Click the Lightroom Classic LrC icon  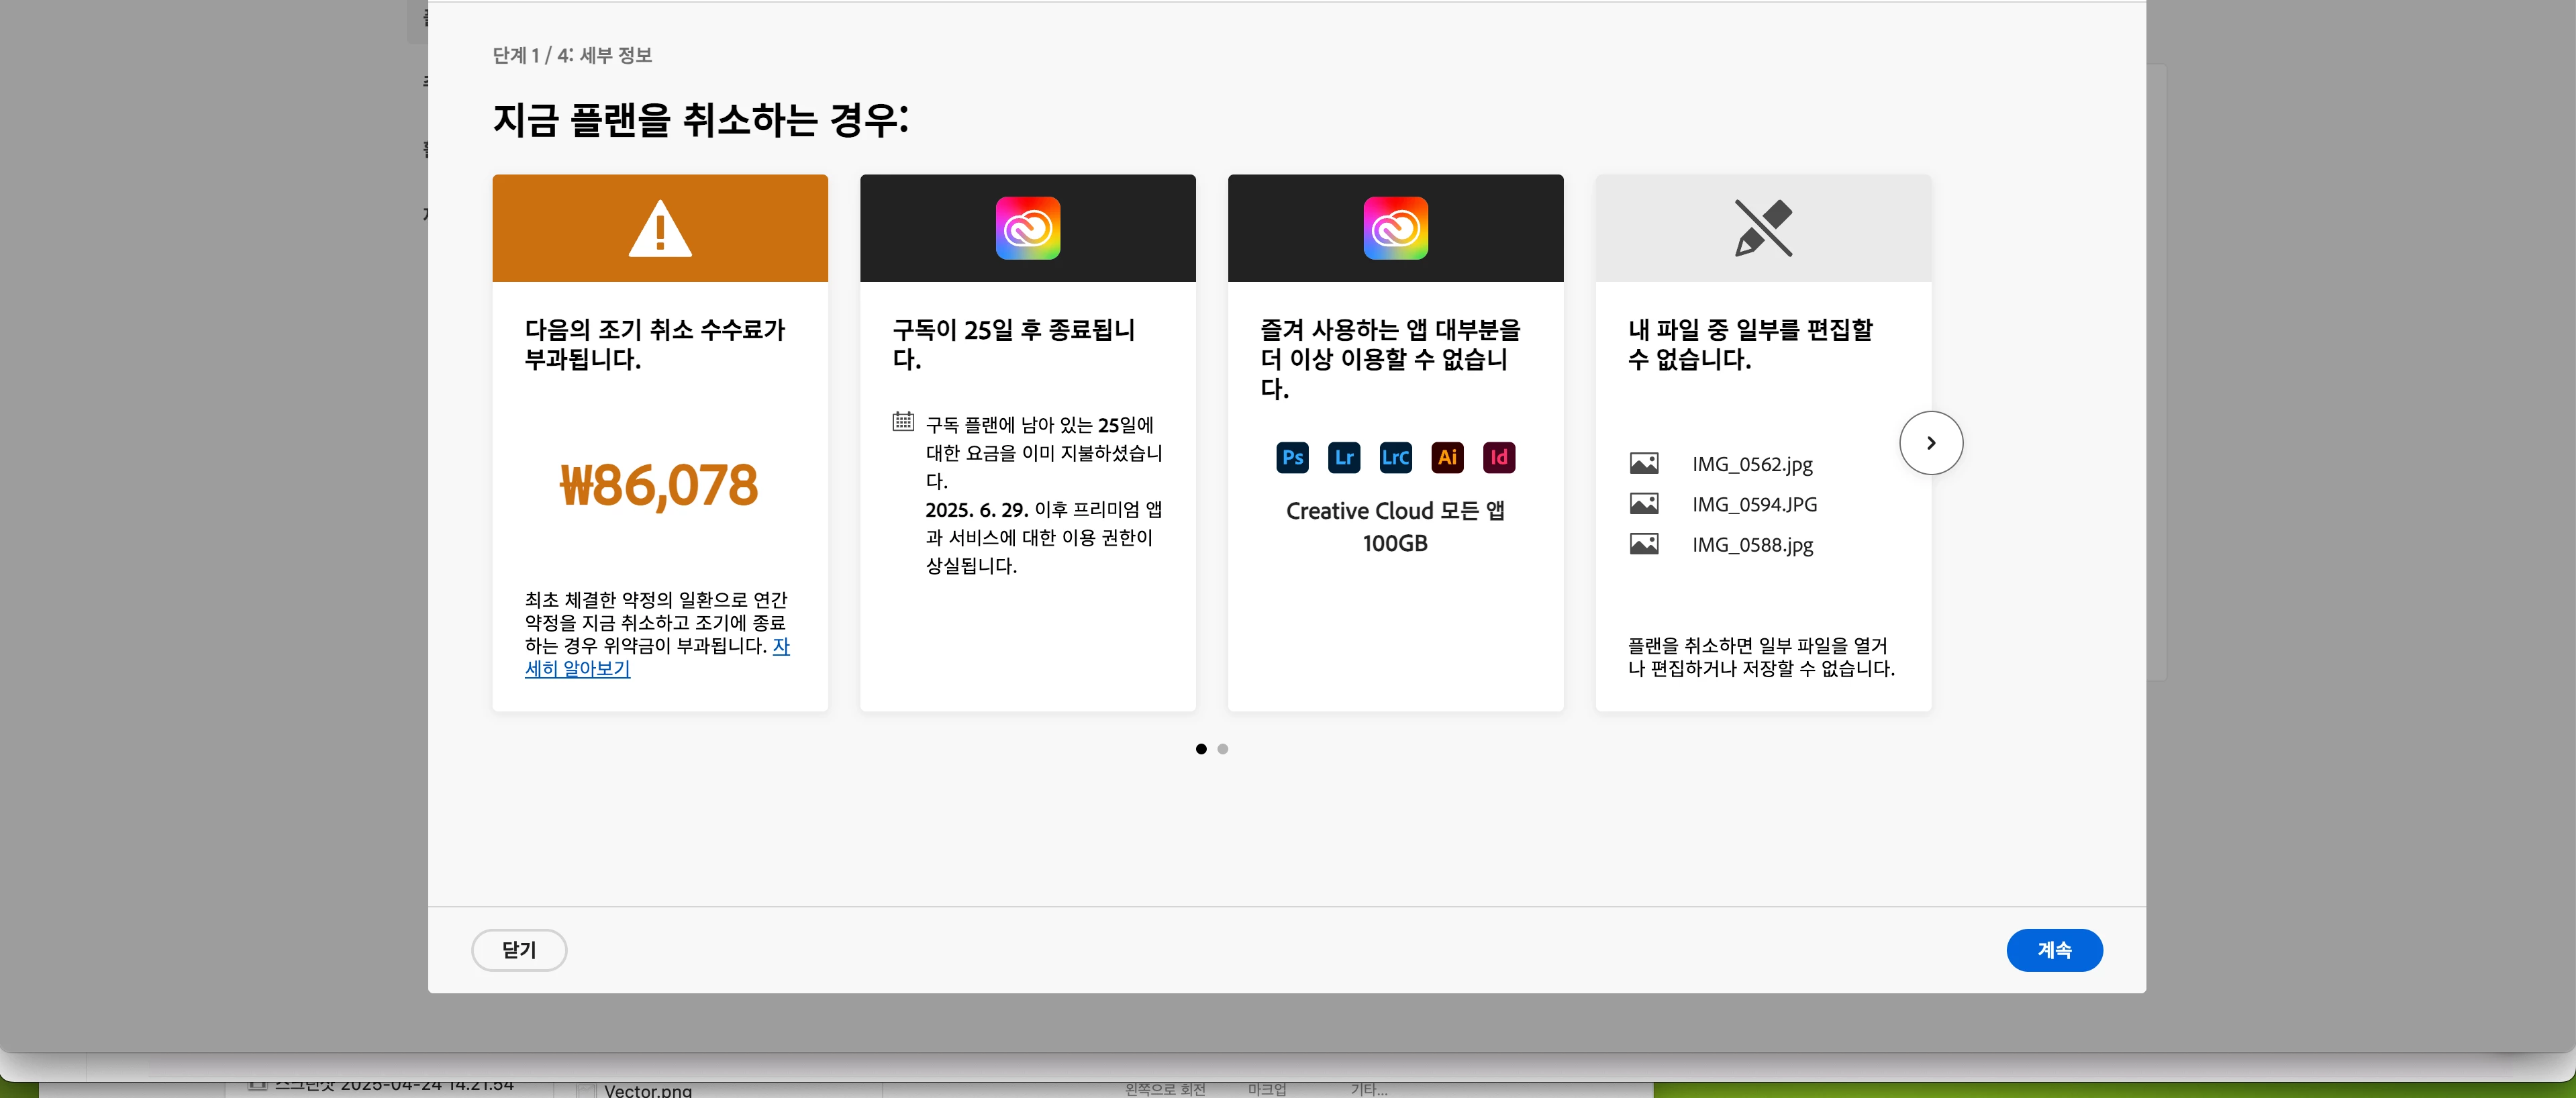[1395, 458]
